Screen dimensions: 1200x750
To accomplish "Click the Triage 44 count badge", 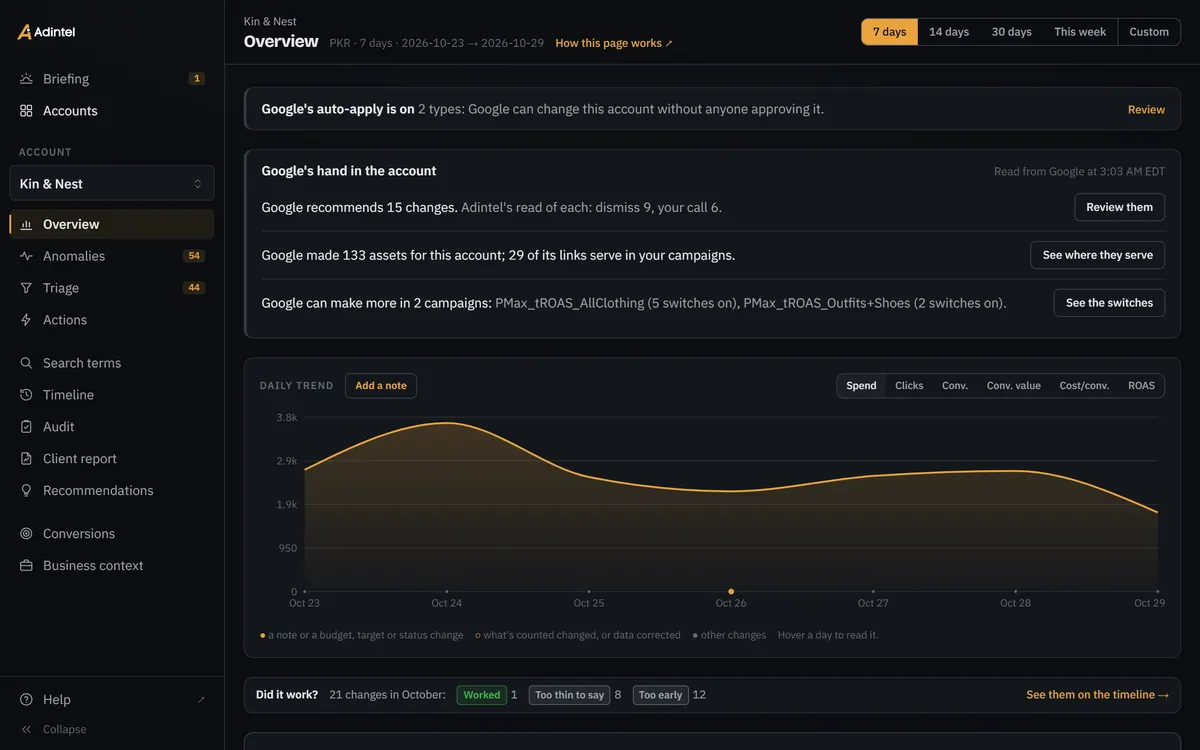I will tap(194, 288).
